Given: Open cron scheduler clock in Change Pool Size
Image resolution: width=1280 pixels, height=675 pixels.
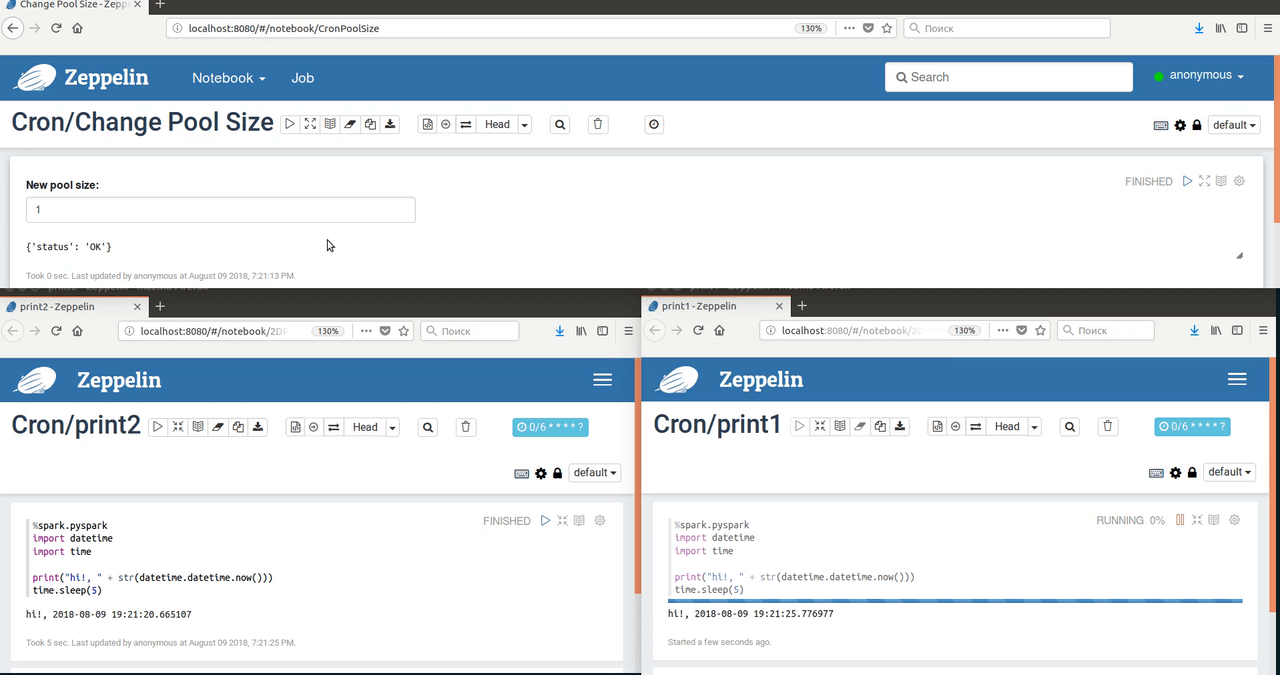Looking at the screenshot, I should pos(654,125).
